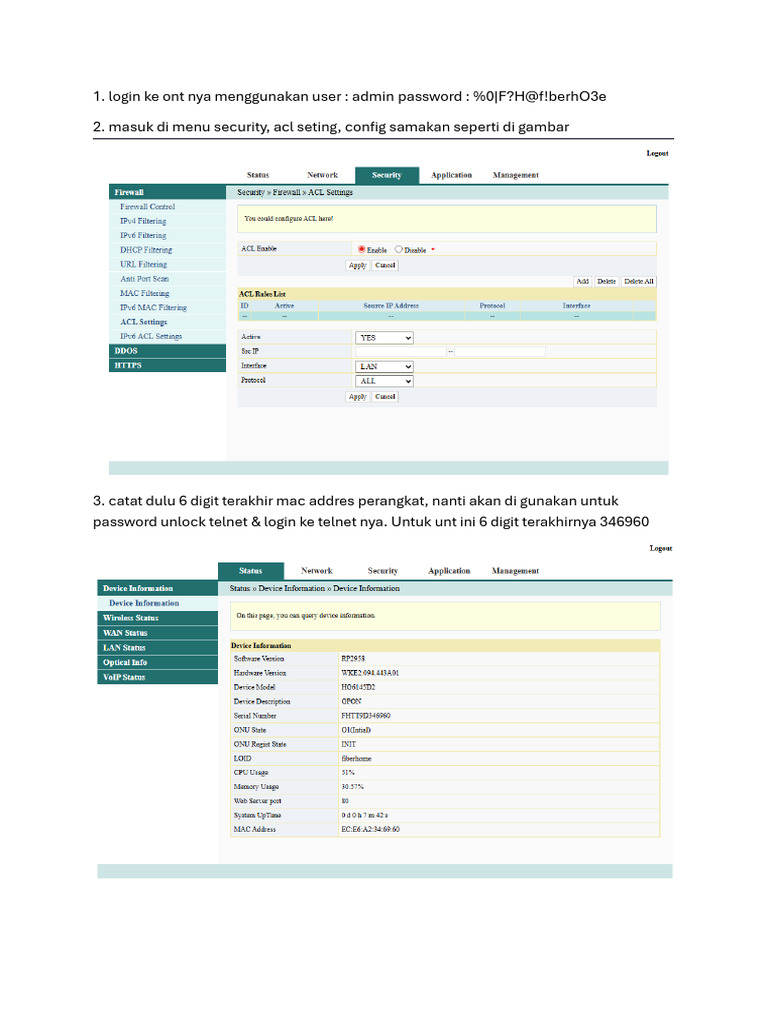Open Security tab in lower screenshot
768x1024 pixels.
pyautogui.click(x=383, y=571)
